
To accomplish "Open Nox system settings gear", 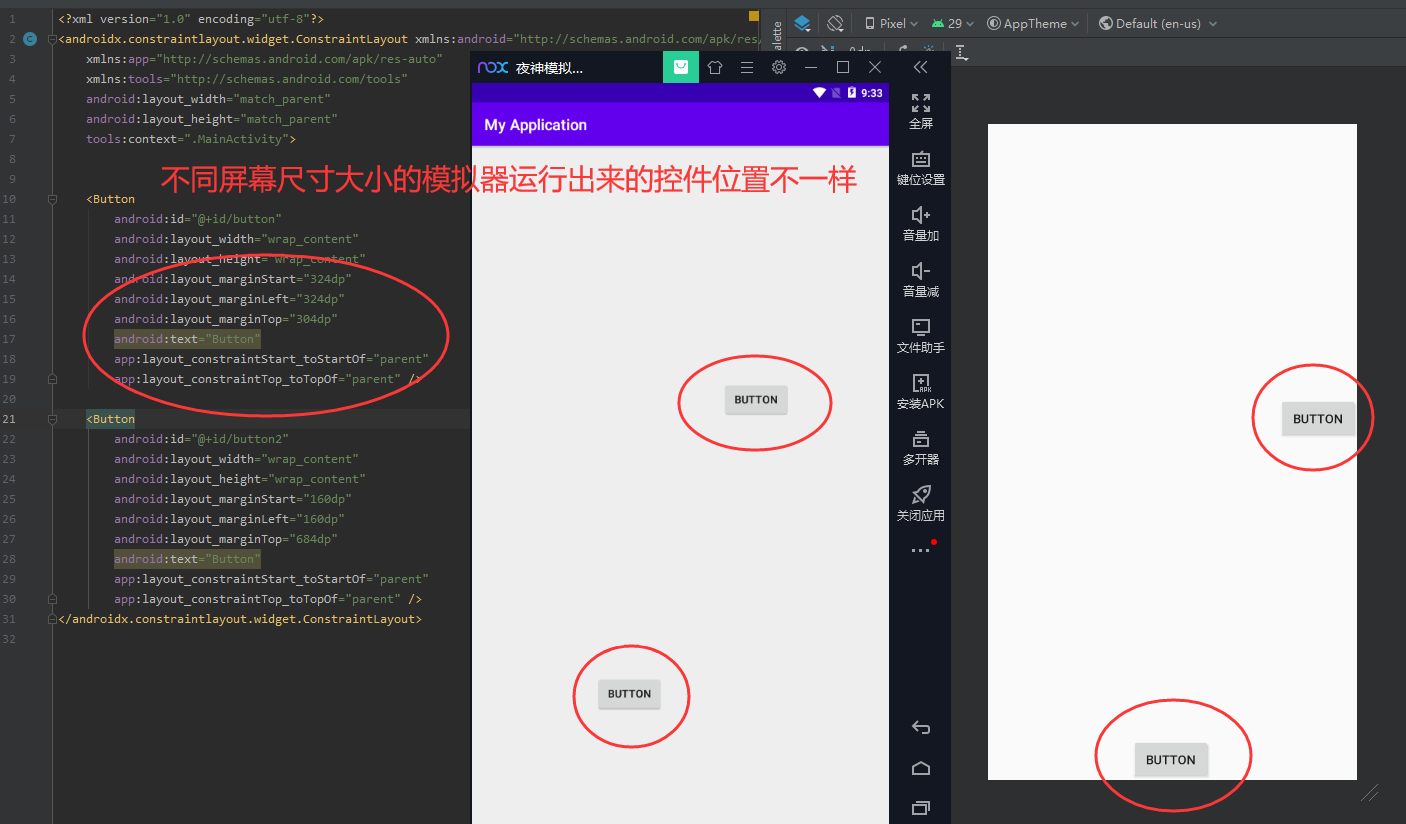I will [779, 67].
